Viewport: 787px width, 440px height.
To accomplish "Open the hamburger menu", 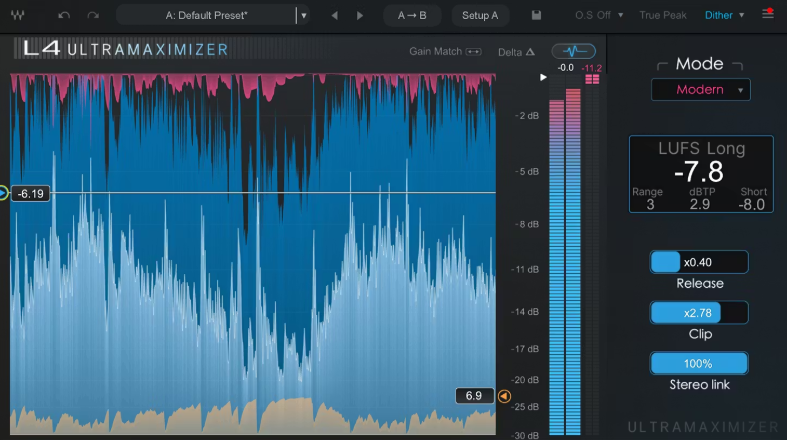I will 768,14.
